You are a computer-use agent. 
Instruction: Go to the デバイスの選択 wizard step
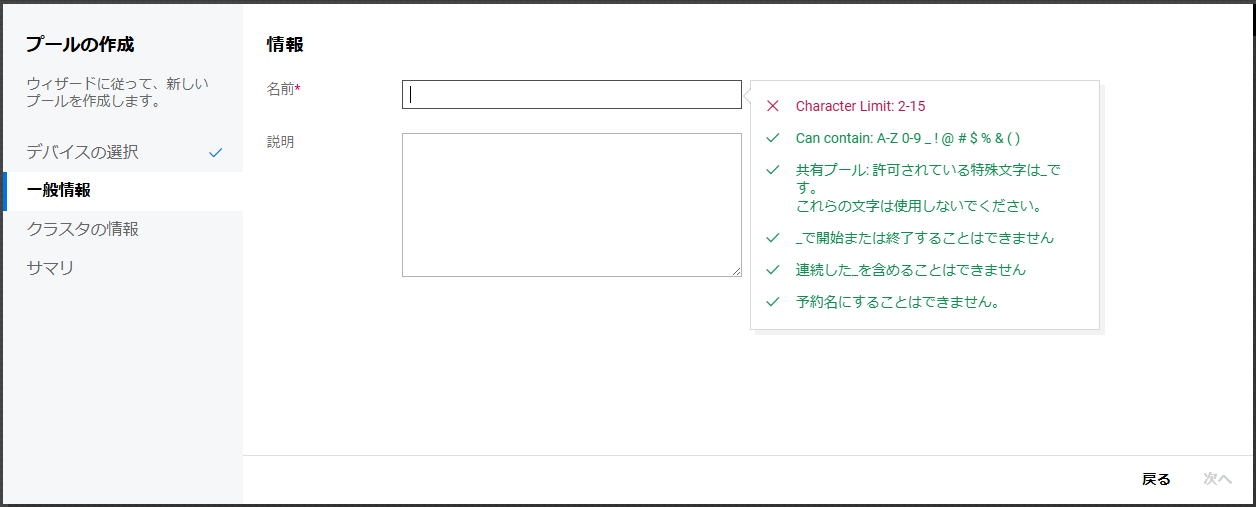pyautogui.click(x=83, y=153)
